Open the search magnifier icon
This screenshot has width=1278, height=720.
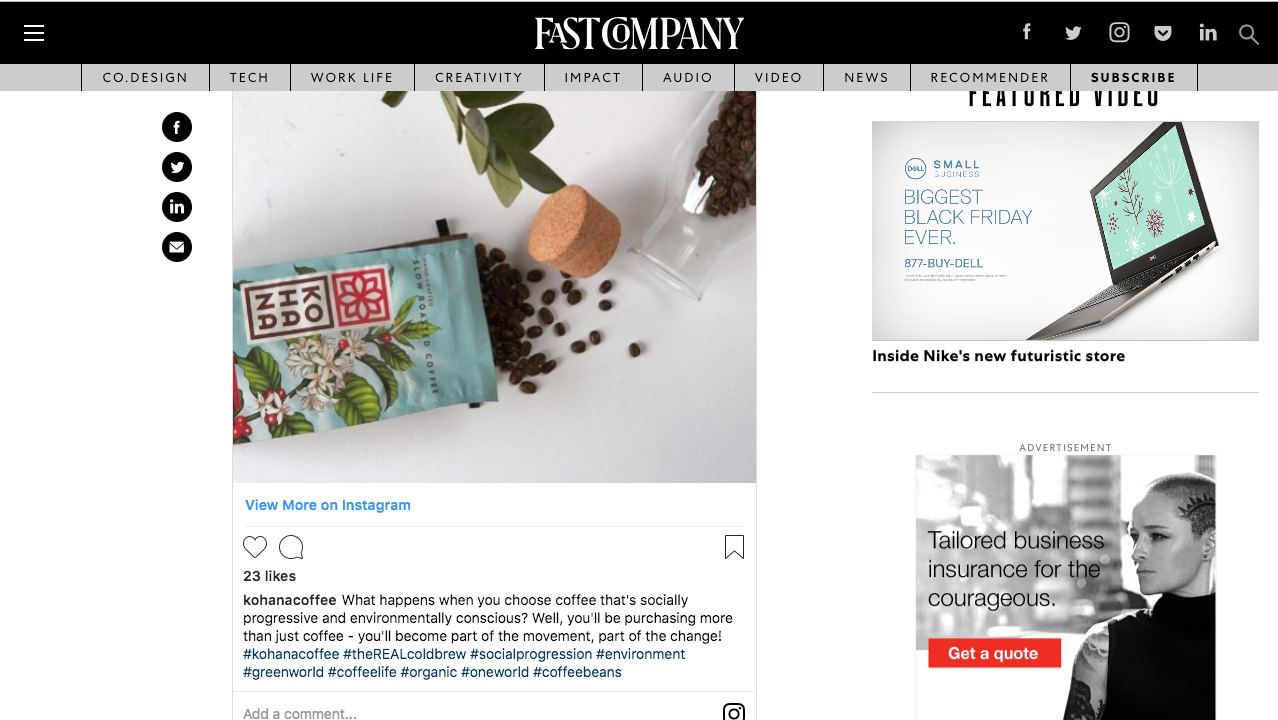pos(1248,34)
